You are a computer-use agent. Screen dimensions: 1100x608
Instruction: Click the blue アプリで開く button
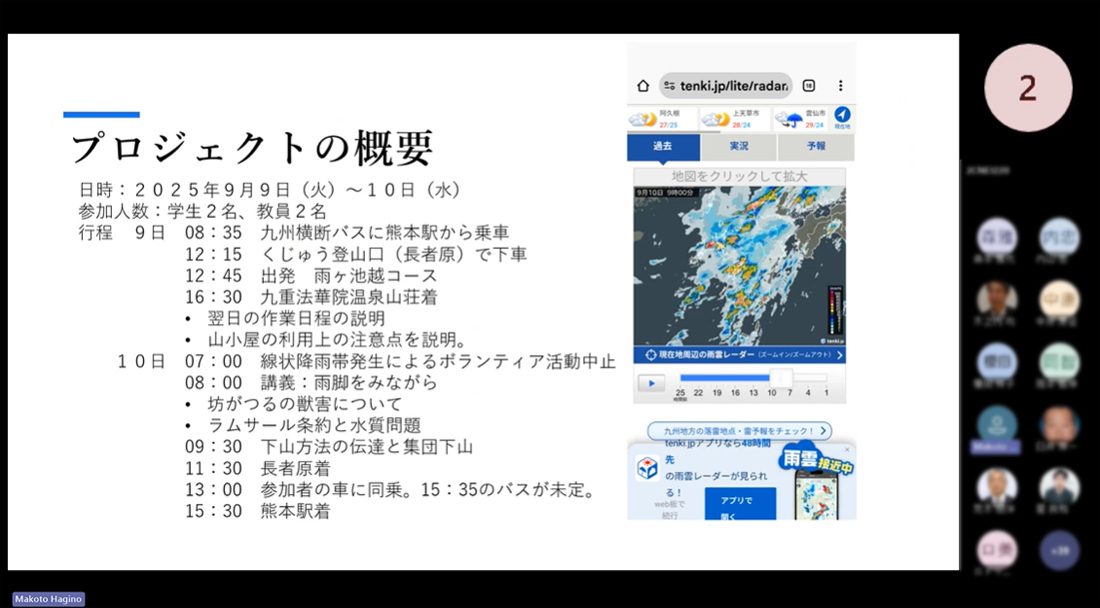pyautogui.click(x=734, y=503)
